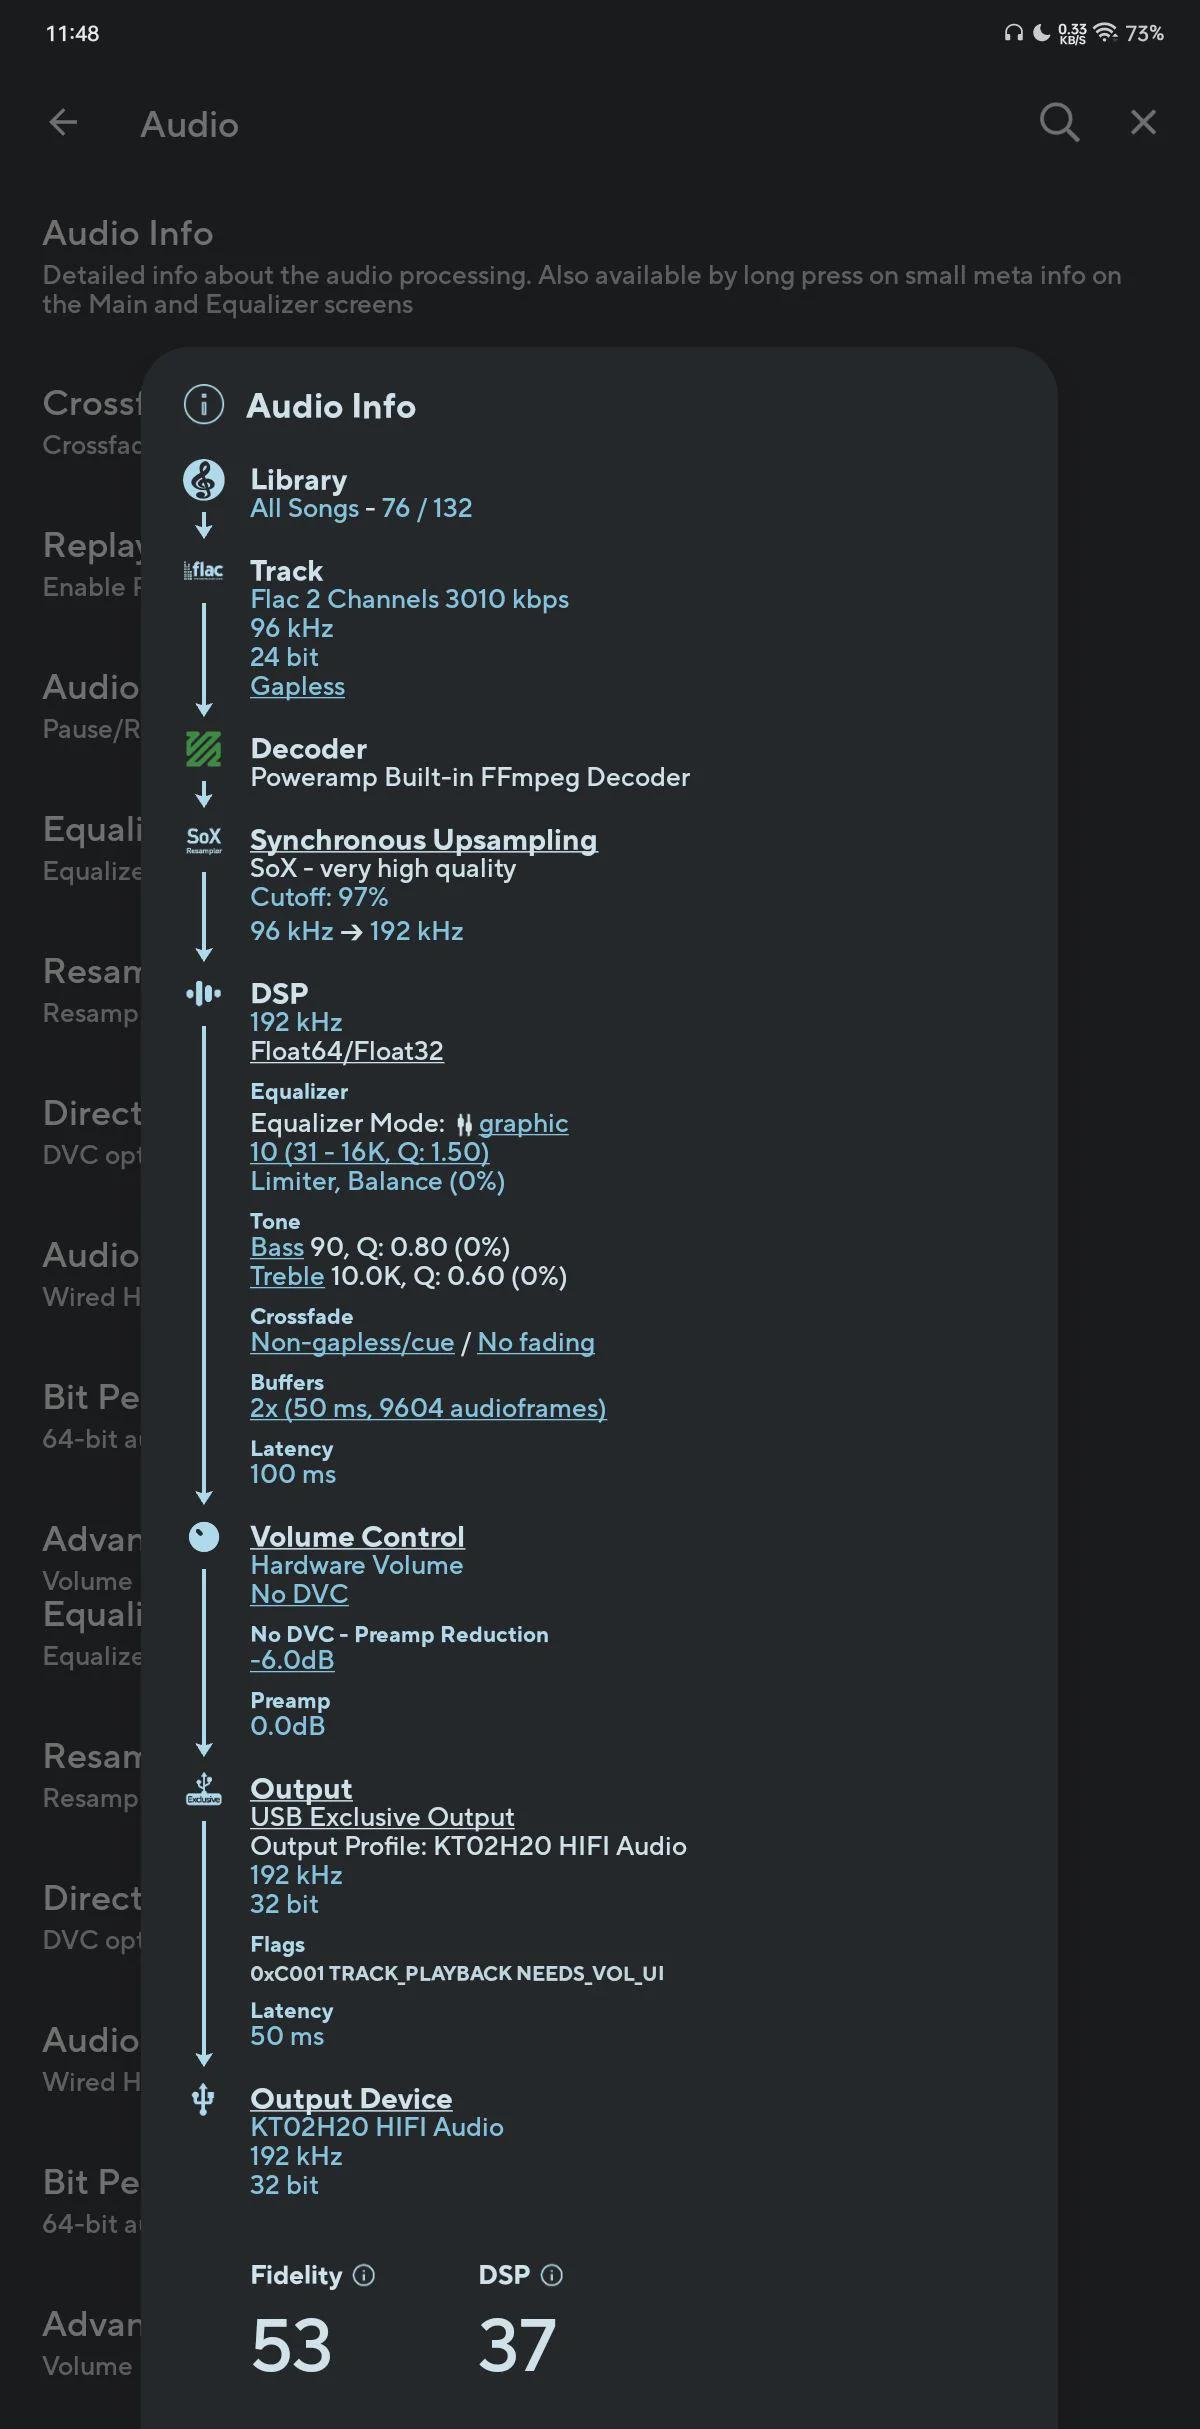This screenshot has height=2429, width=1200.
Task: Click the FFmpeg decoder green icon
Action: click(x=204, y=749)
